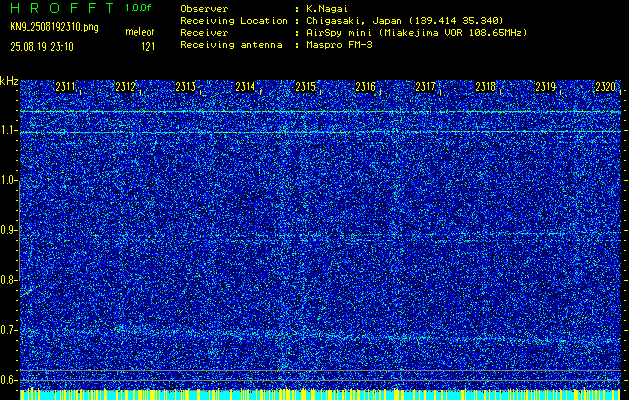Viewport: 629px width, 400px height.
Task: Click time marker 2312
Action: click(x=125, y=87)
